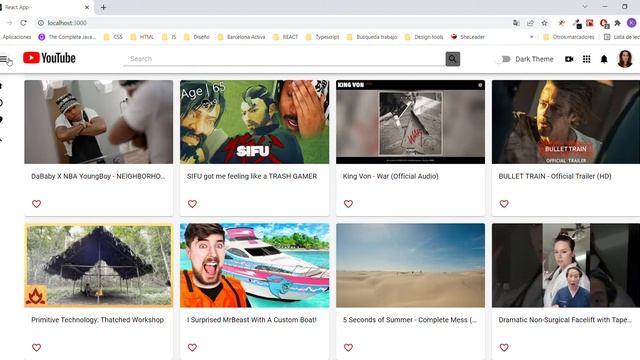Open the JS bookmarks folder
Screen dimensions: 640x360
coord(169,37)
